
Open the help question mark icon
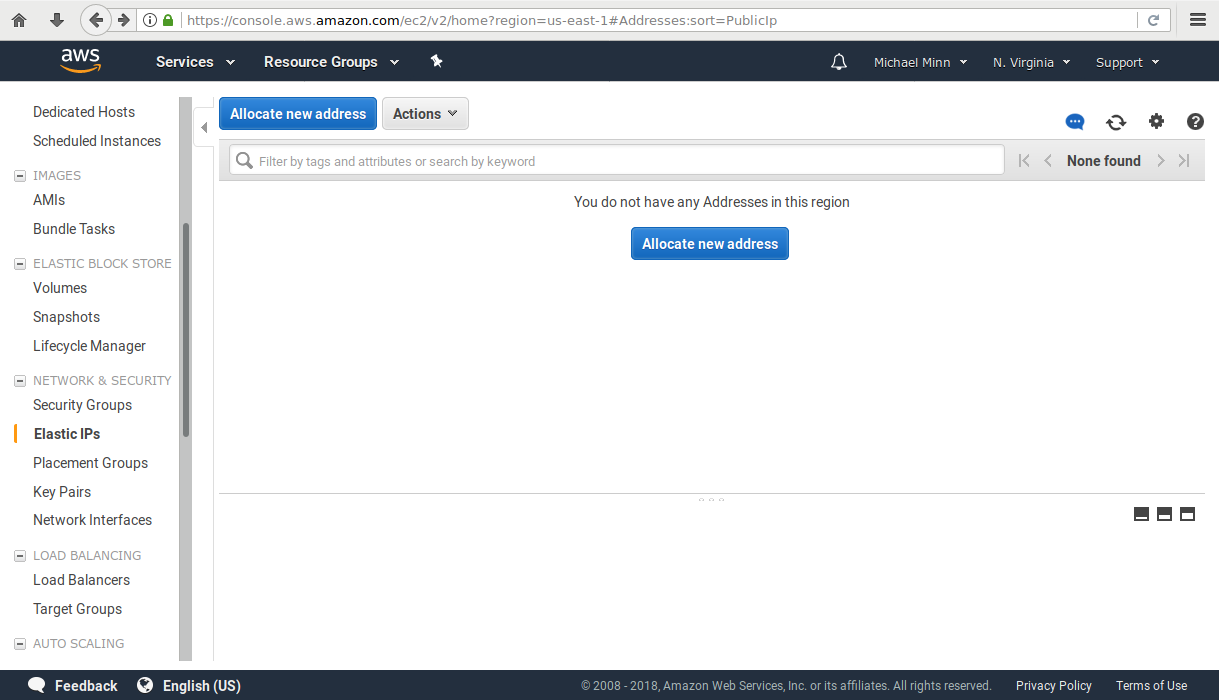[x=1195, y=122]
